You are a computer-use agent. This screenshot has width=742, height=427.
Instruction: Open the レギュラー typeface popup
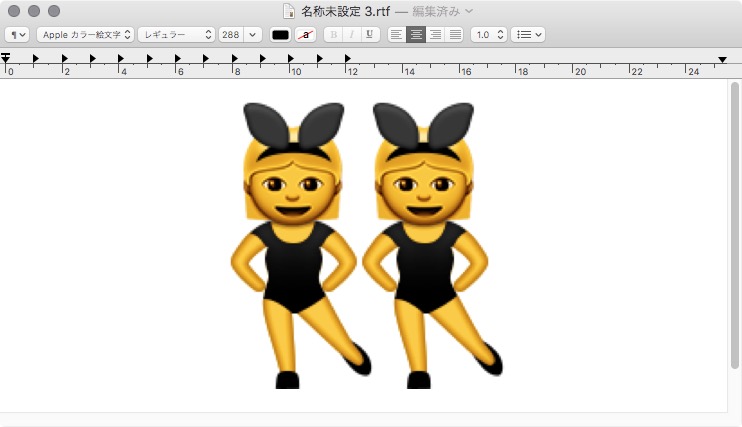click(x=177, y=35)
